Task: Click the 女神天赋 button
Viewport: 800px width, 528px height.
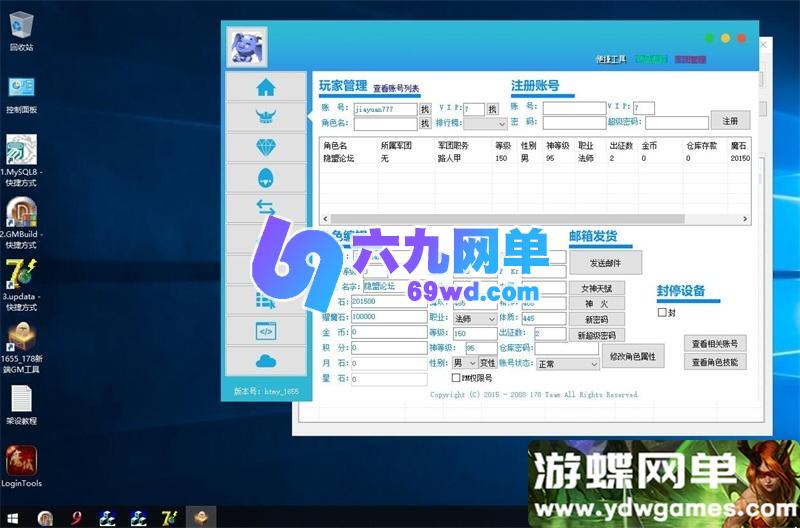Action: pos(596,288)
